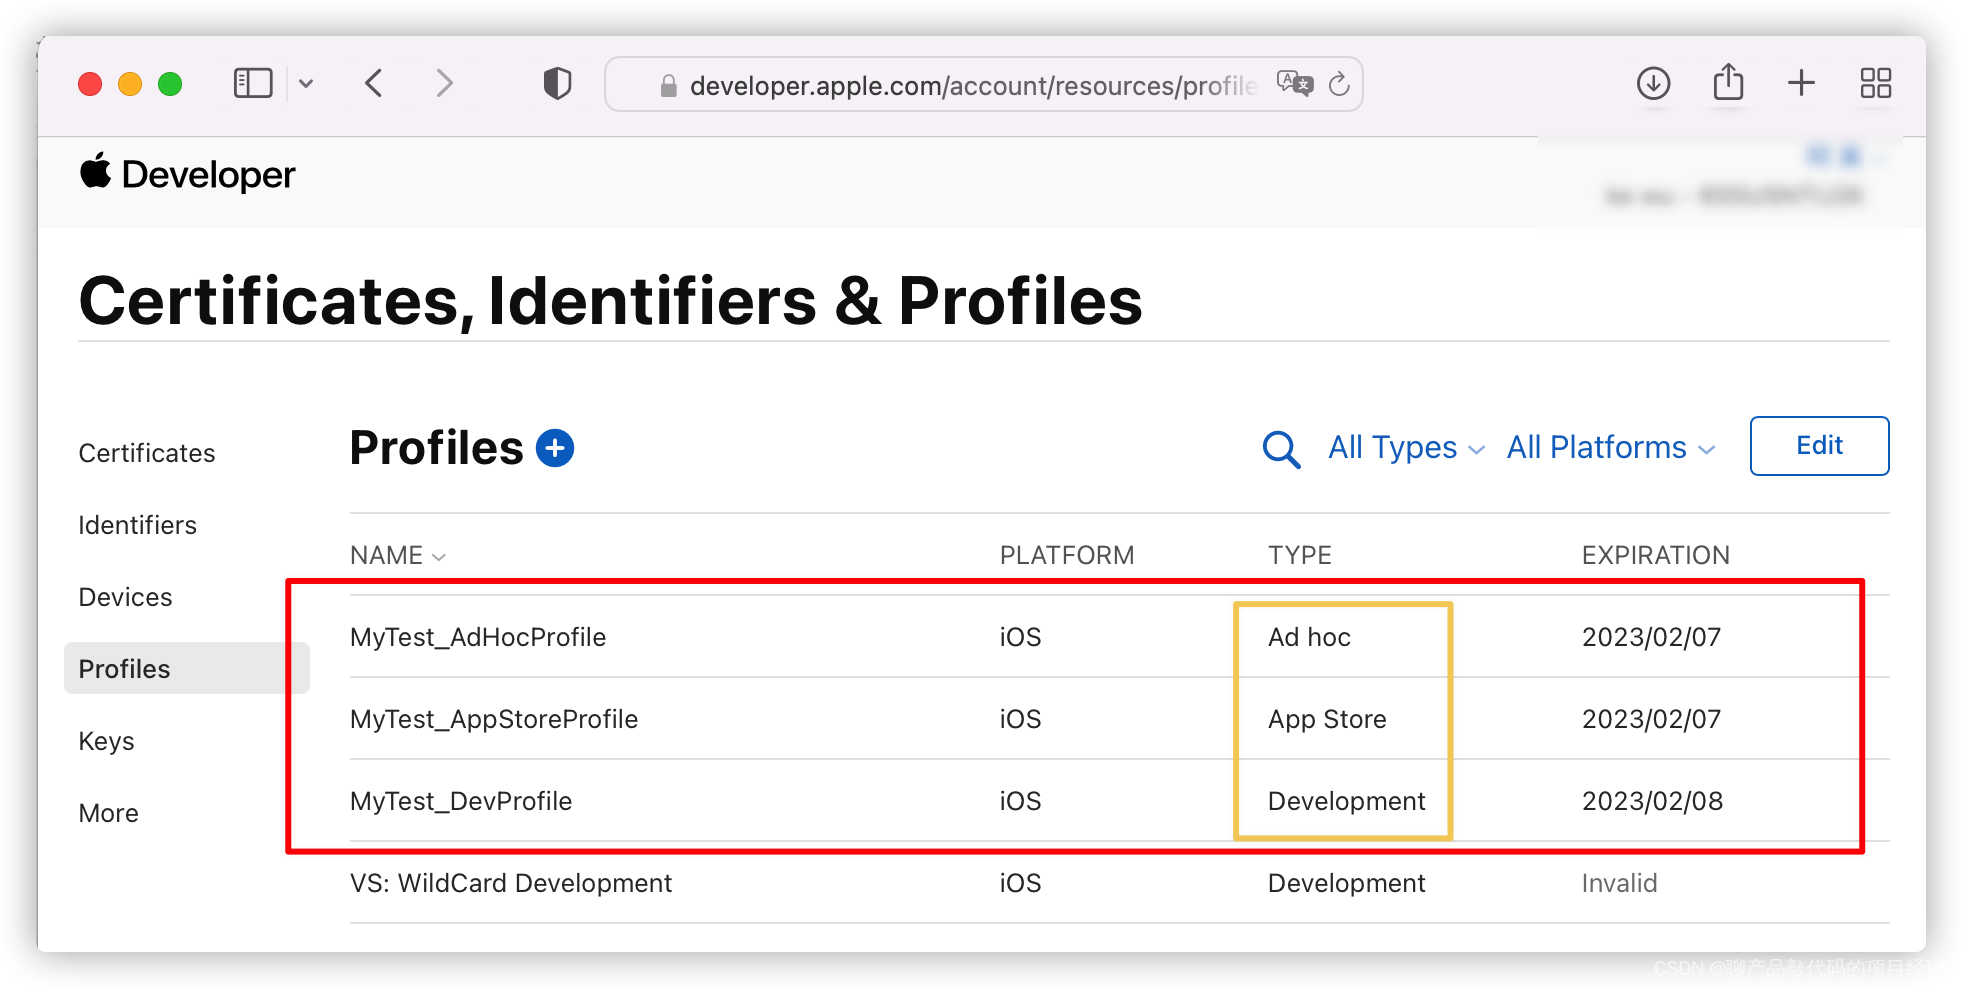Click the iOS platform of VS: WildCard Development
1962x988 pixels.
pyautogui.click(x=1020, y=883)
